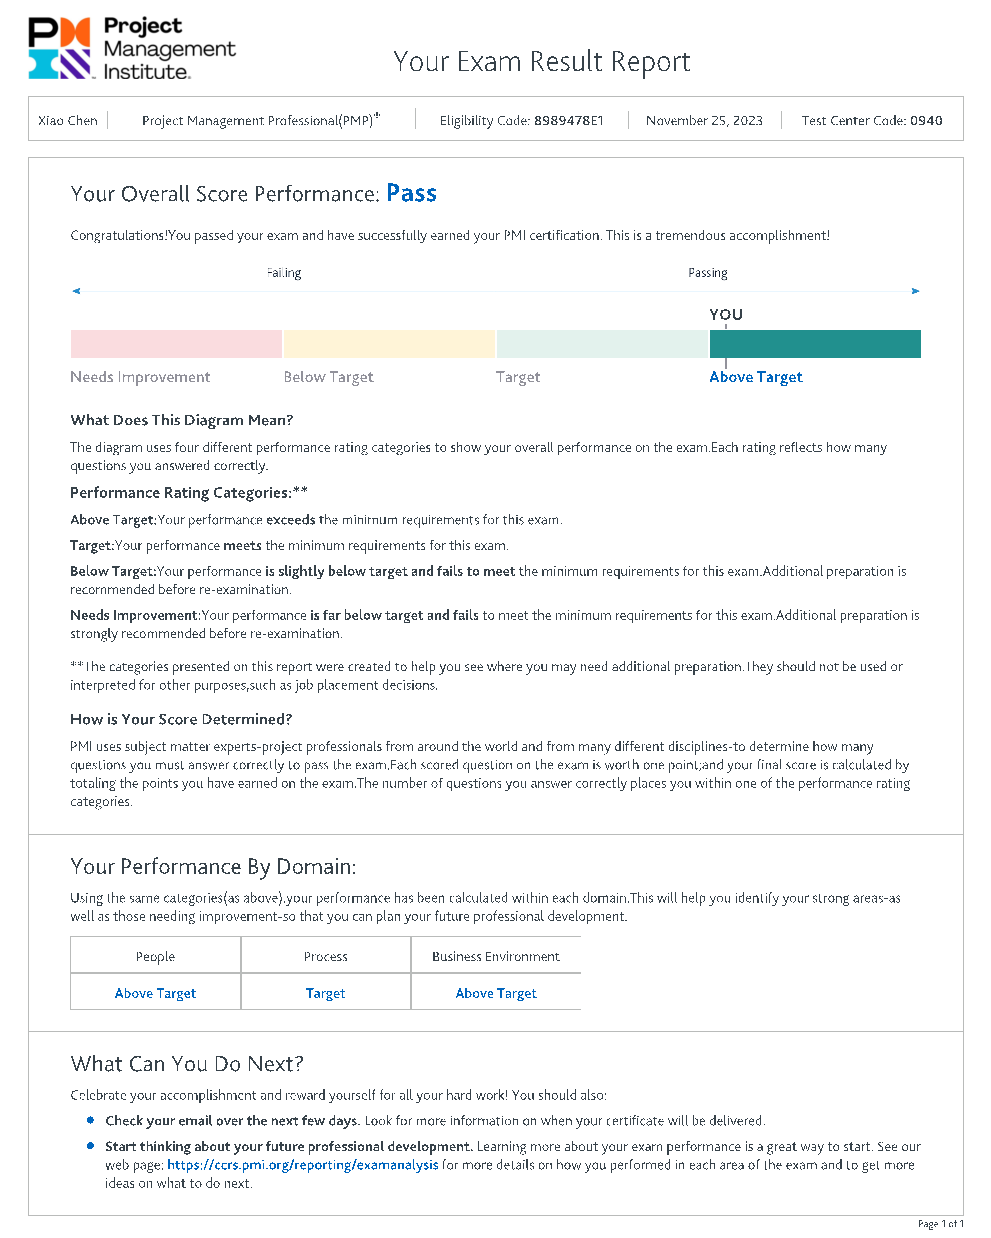Click the Eligibility Code 8989478E1 field
Image resolution: width=991 pixels, height=1238 pixels.
tap(521, 121)
